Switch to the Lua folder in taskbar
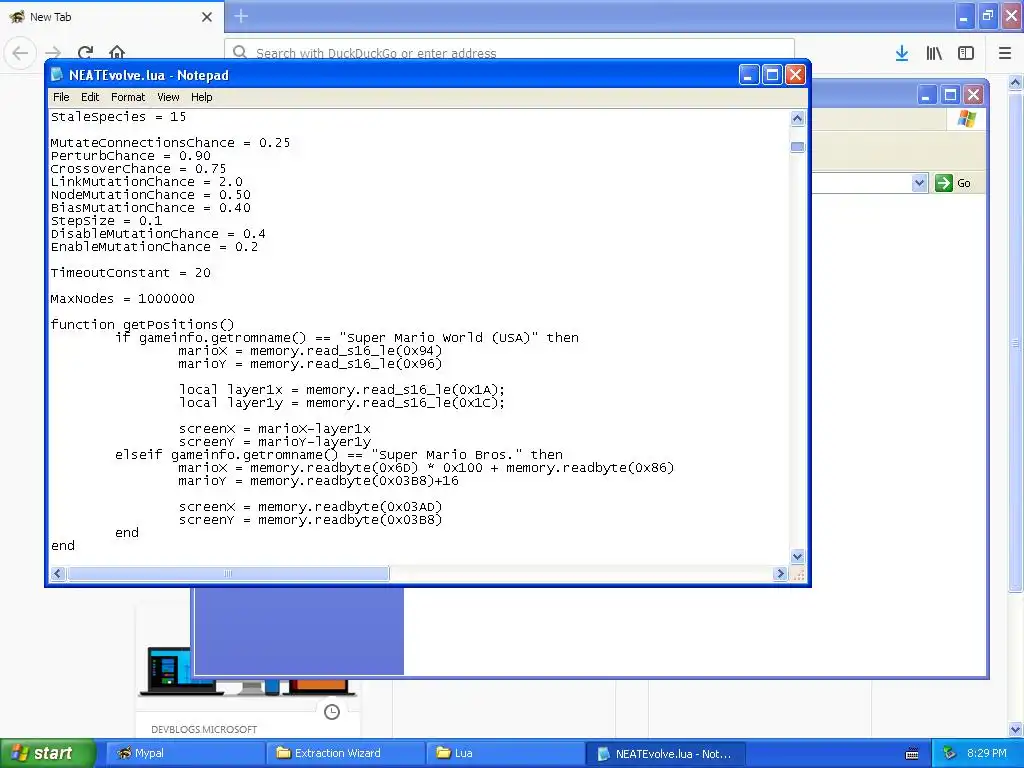The image size is (1024, 768). coord(505,753)
